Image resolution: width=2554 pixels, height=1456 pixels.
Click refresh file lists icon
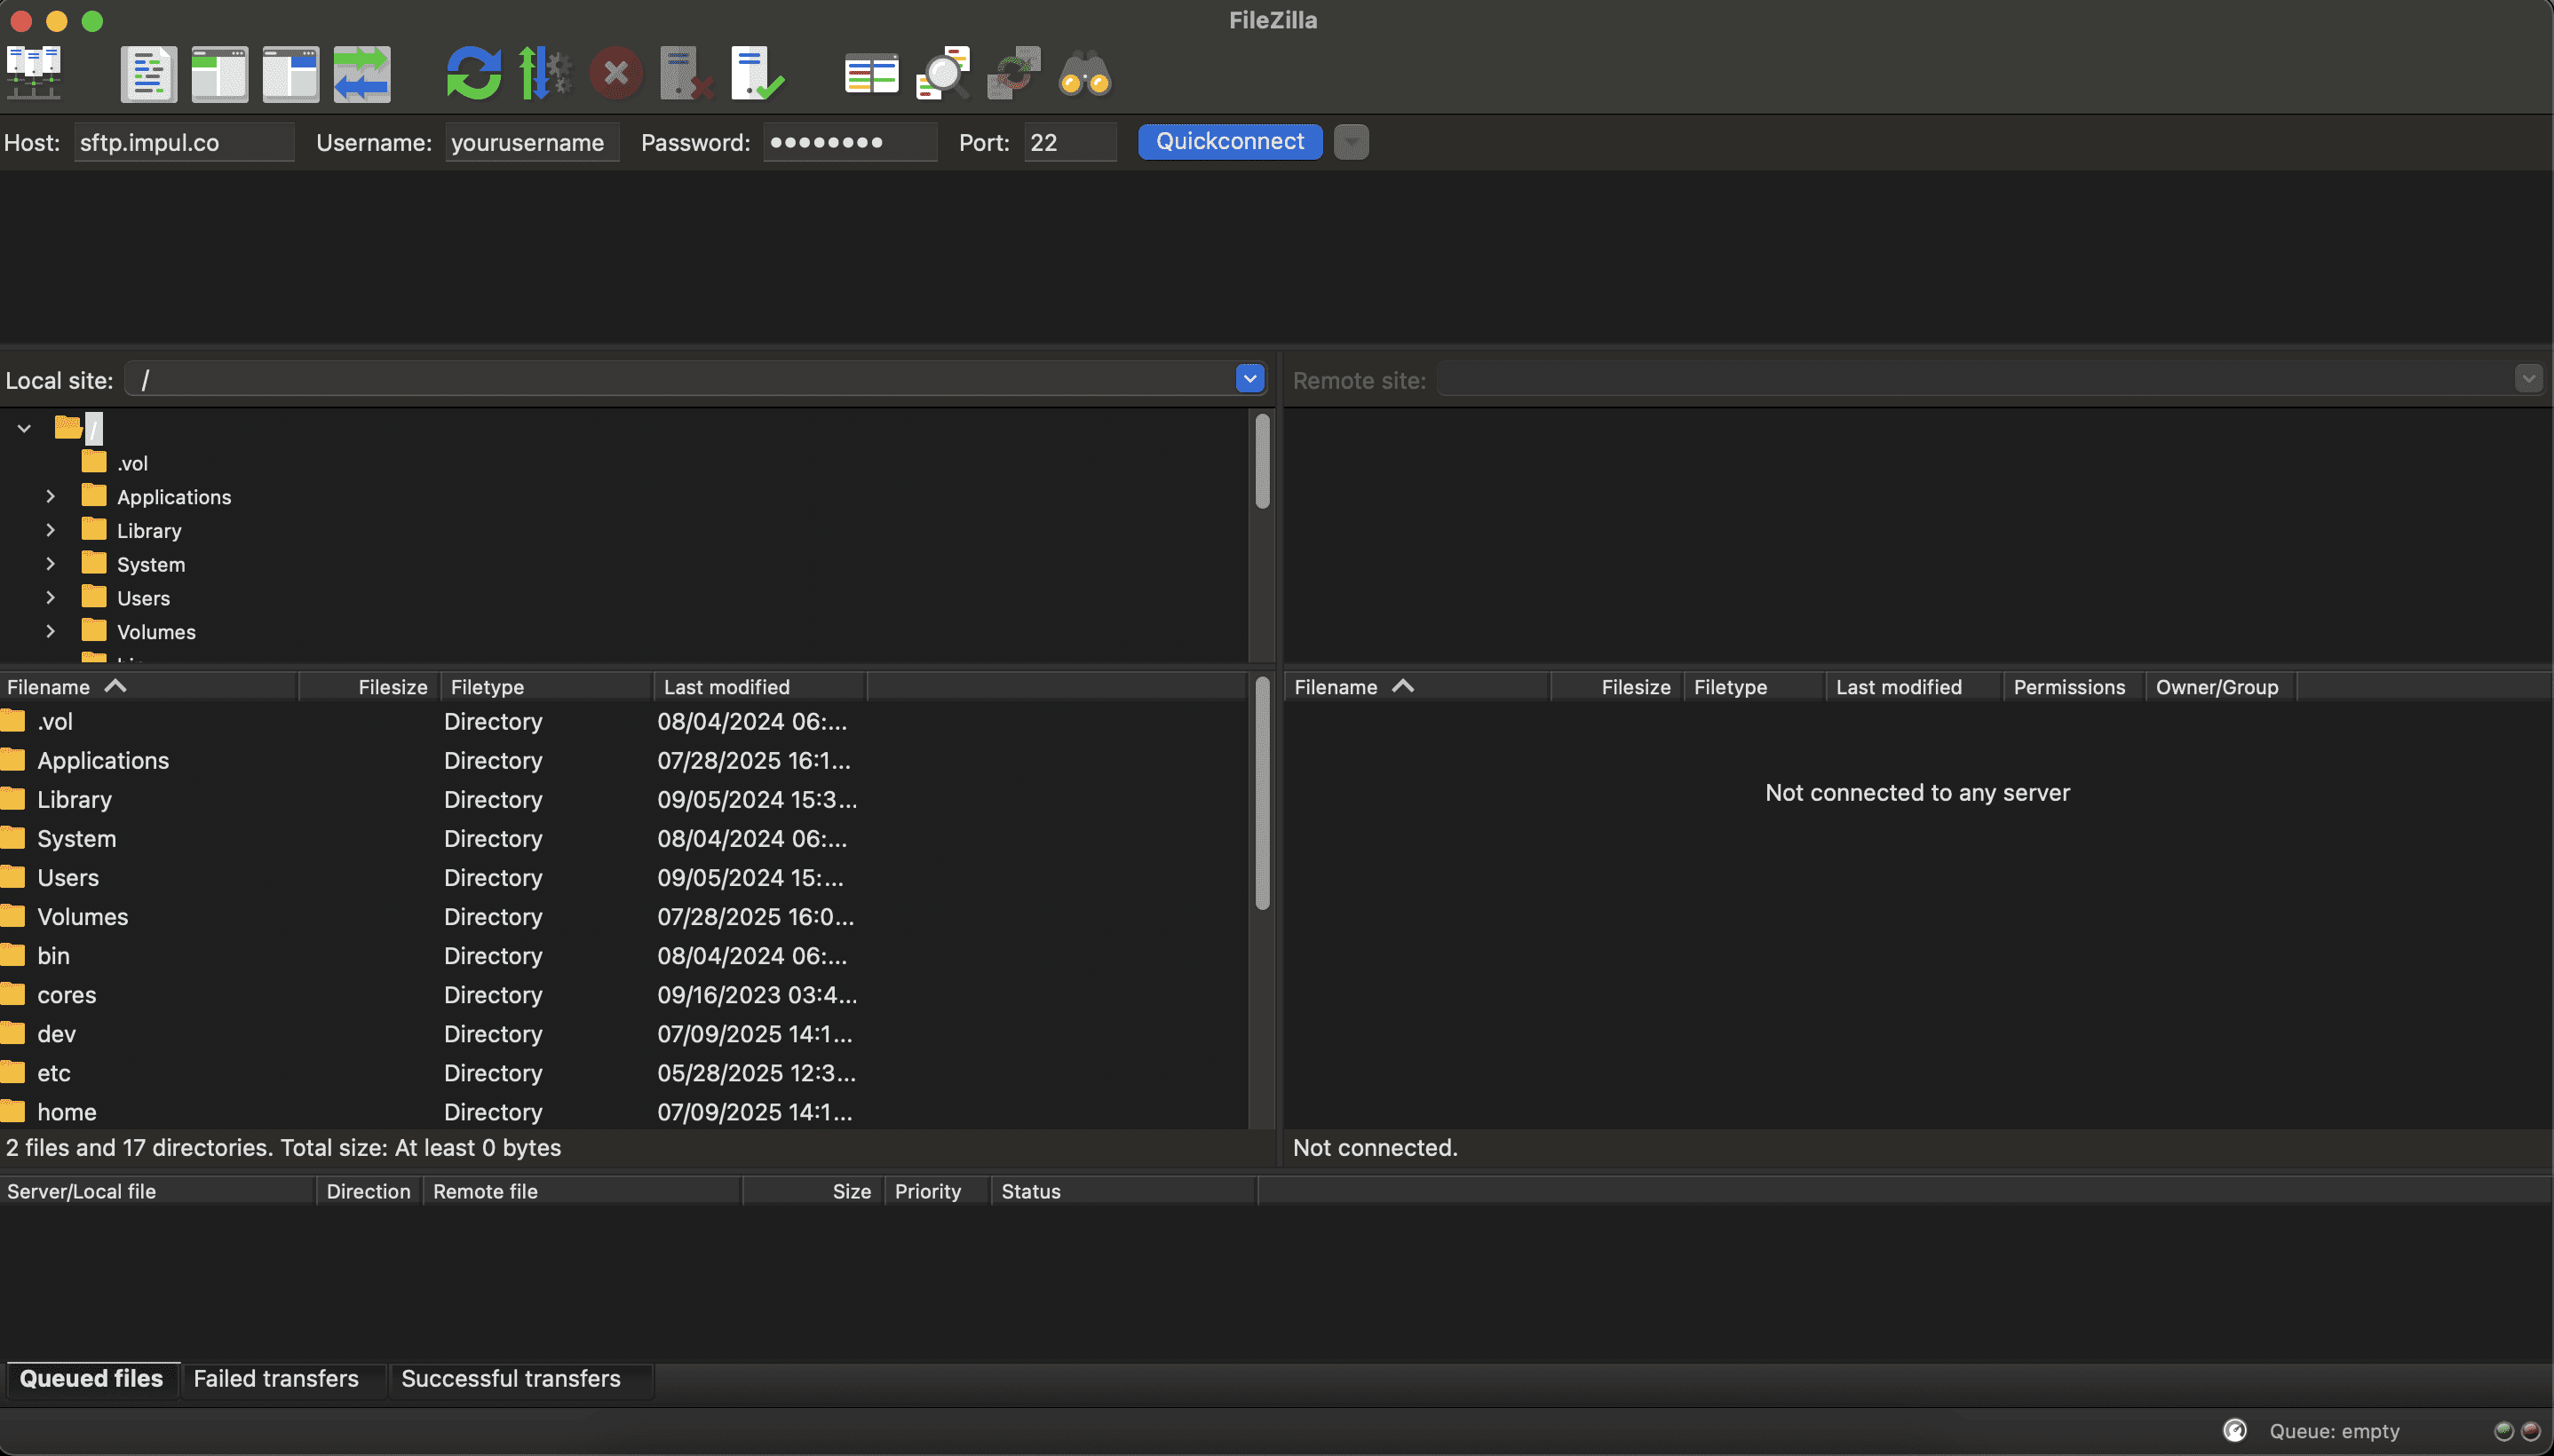(473, 73)
